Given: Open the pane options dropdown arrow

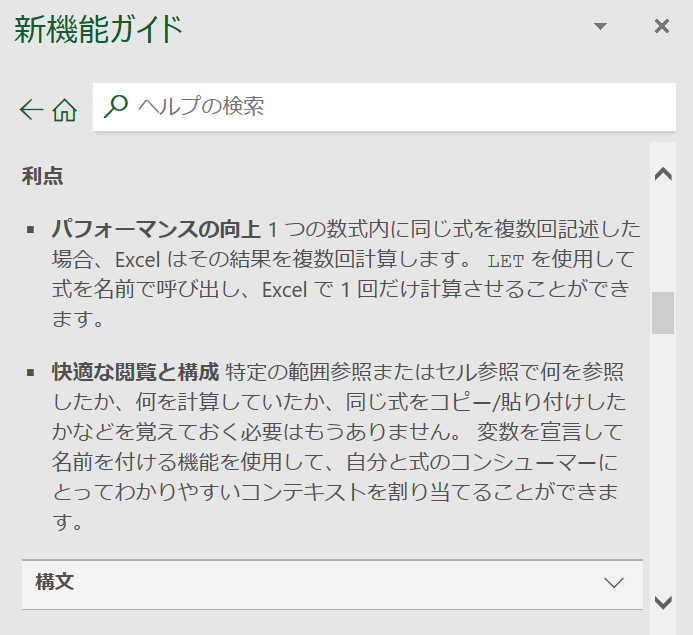Looking at the screenshot, I should (x=600, y=26).
